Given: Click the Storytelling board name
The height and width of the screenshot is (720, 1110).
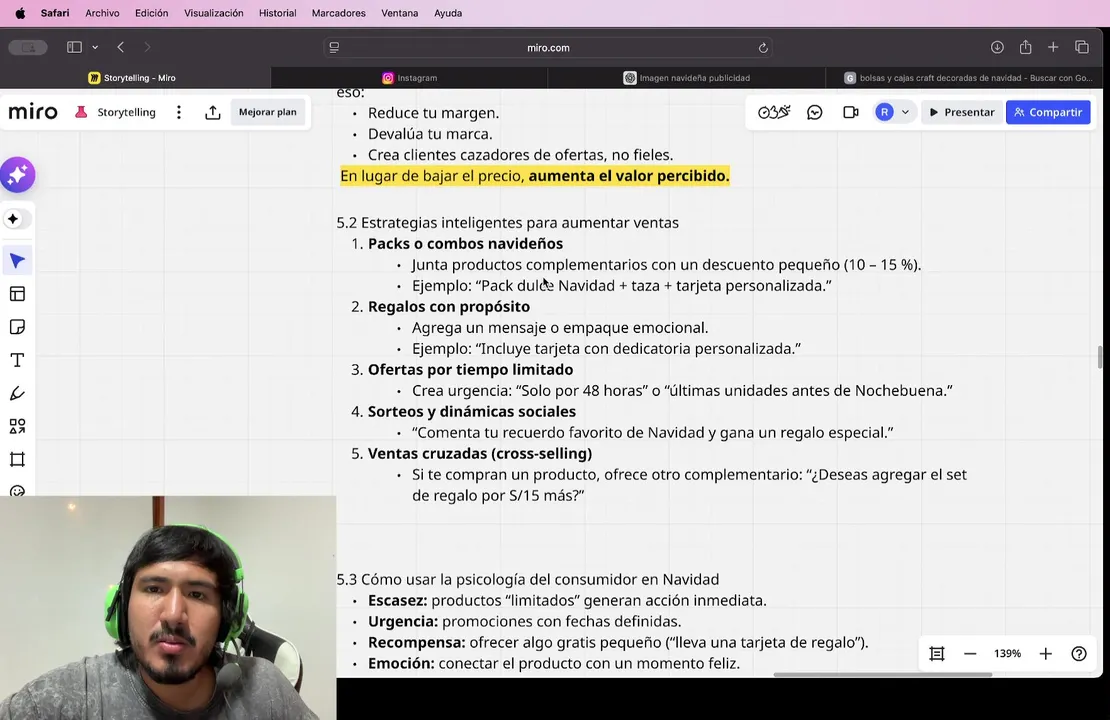Looking at the screenshot, I should [127, 112].
